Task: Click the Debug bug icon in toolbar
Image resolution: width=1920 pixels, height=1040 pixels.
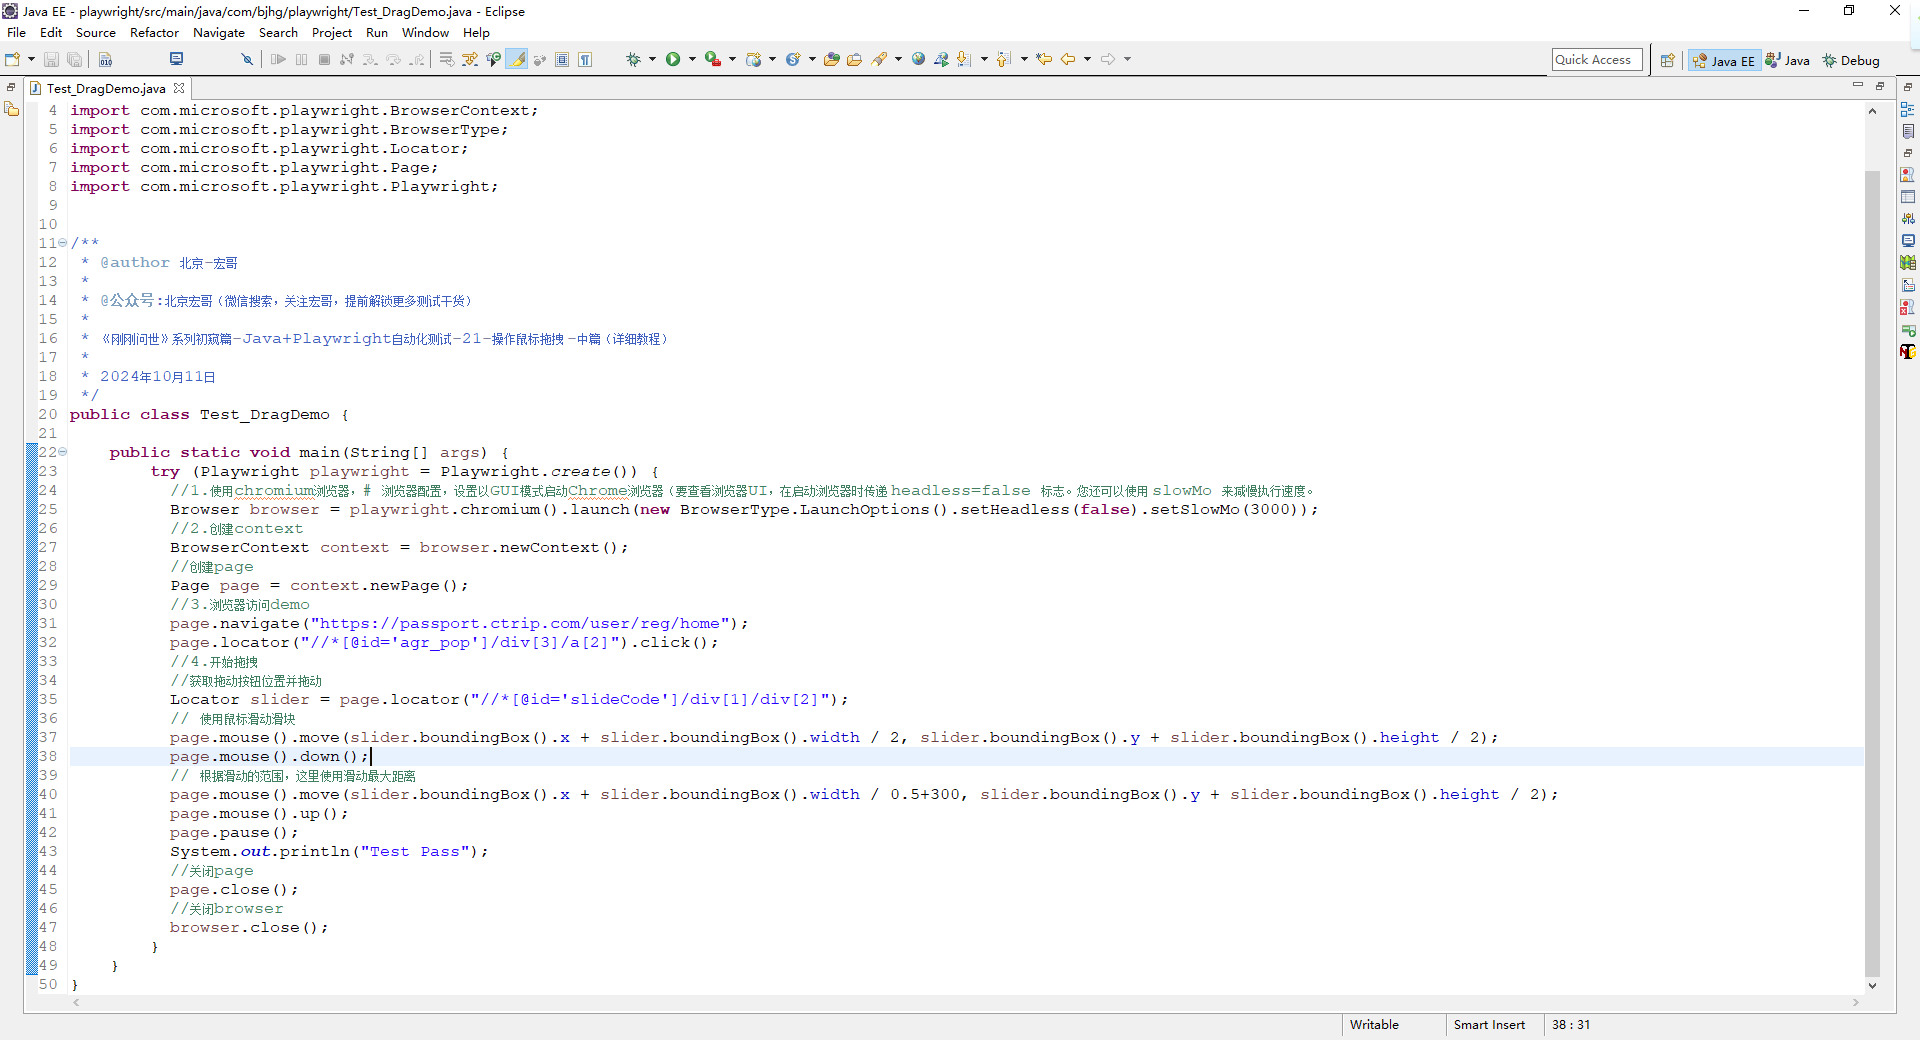Action: click(633, 60)
